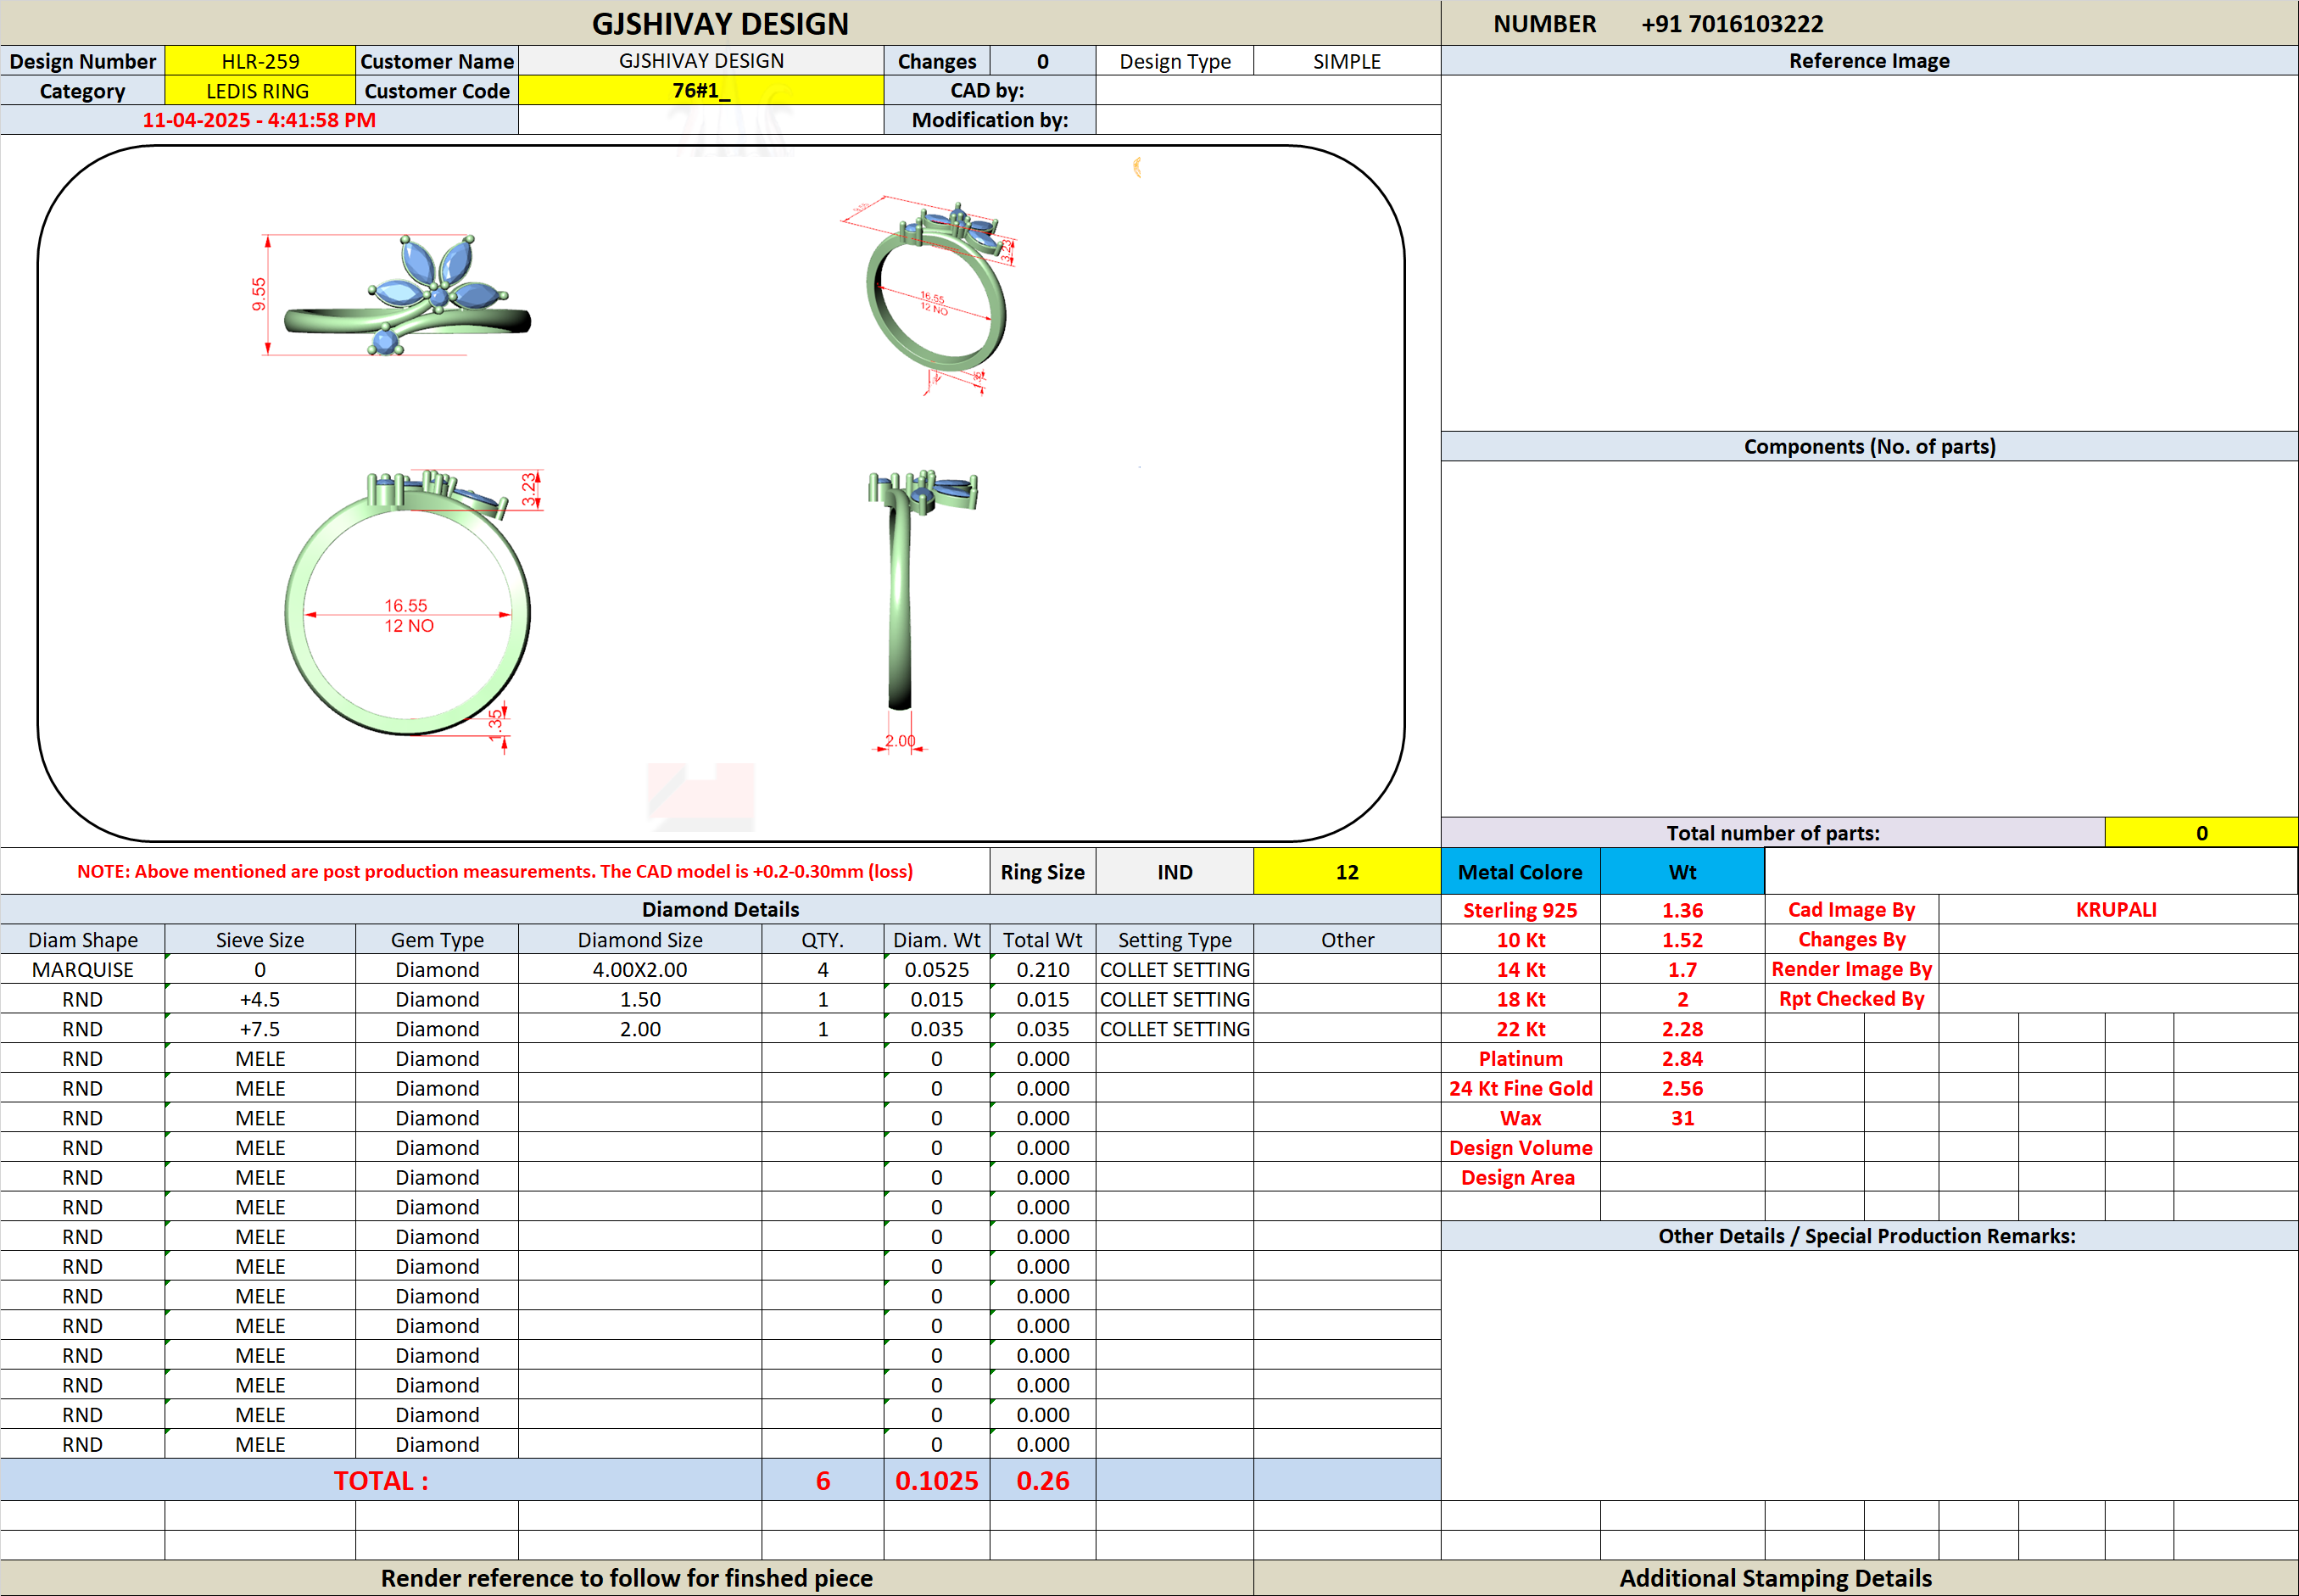Select the MARQUISE diam shape cell
Image resolution: width=2299 pixels, height=1596 pixels.
pos(82,970)
